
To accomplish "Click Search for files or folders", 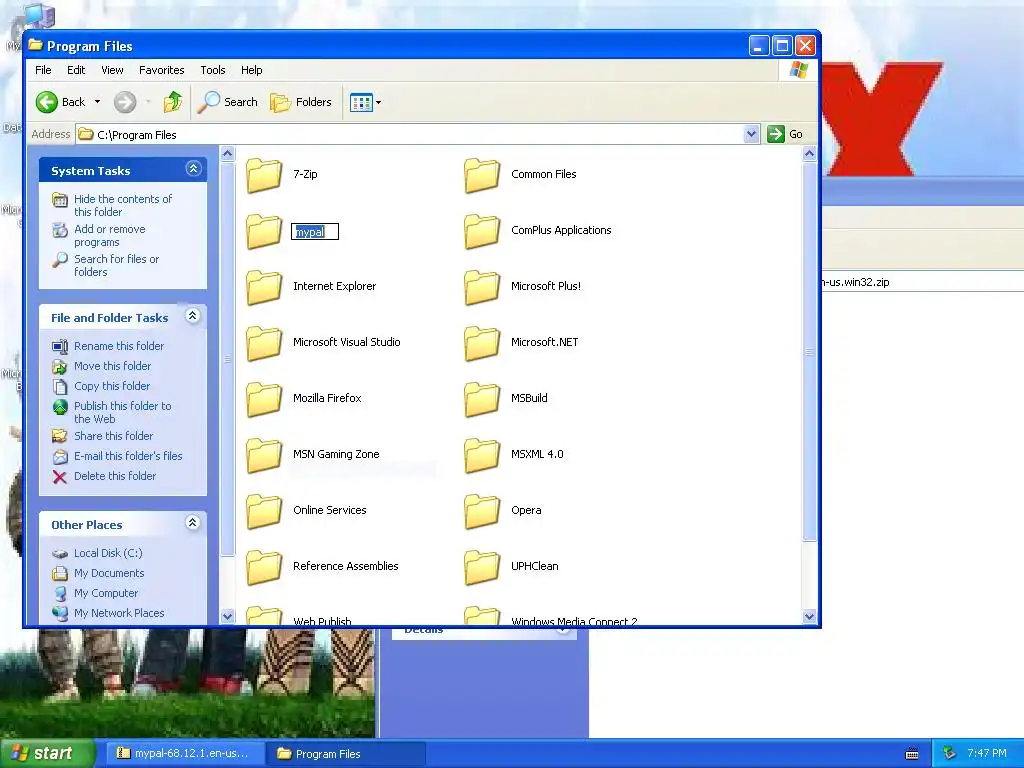I will click(116, 265).
